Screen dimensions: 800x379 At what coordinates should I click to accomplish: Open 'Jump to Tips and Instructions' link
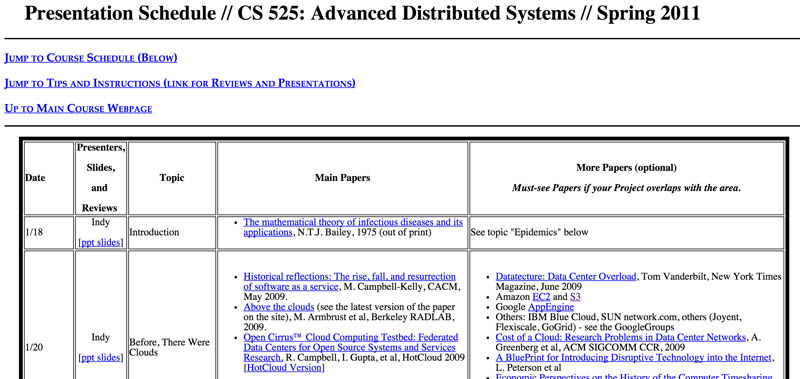pyautogui.click(x=180, y=83)
